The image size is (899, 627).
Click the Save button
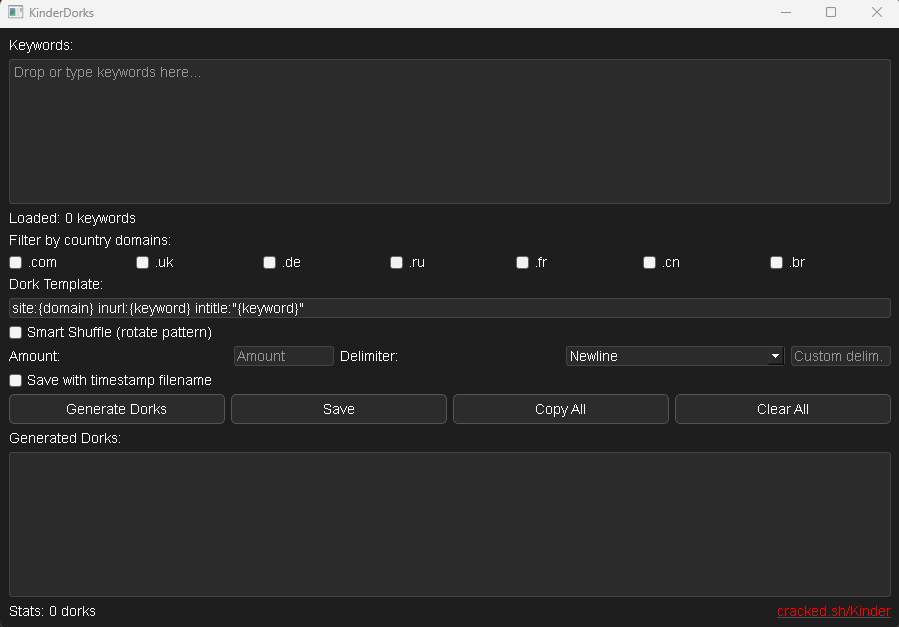(x=339, y=409)
